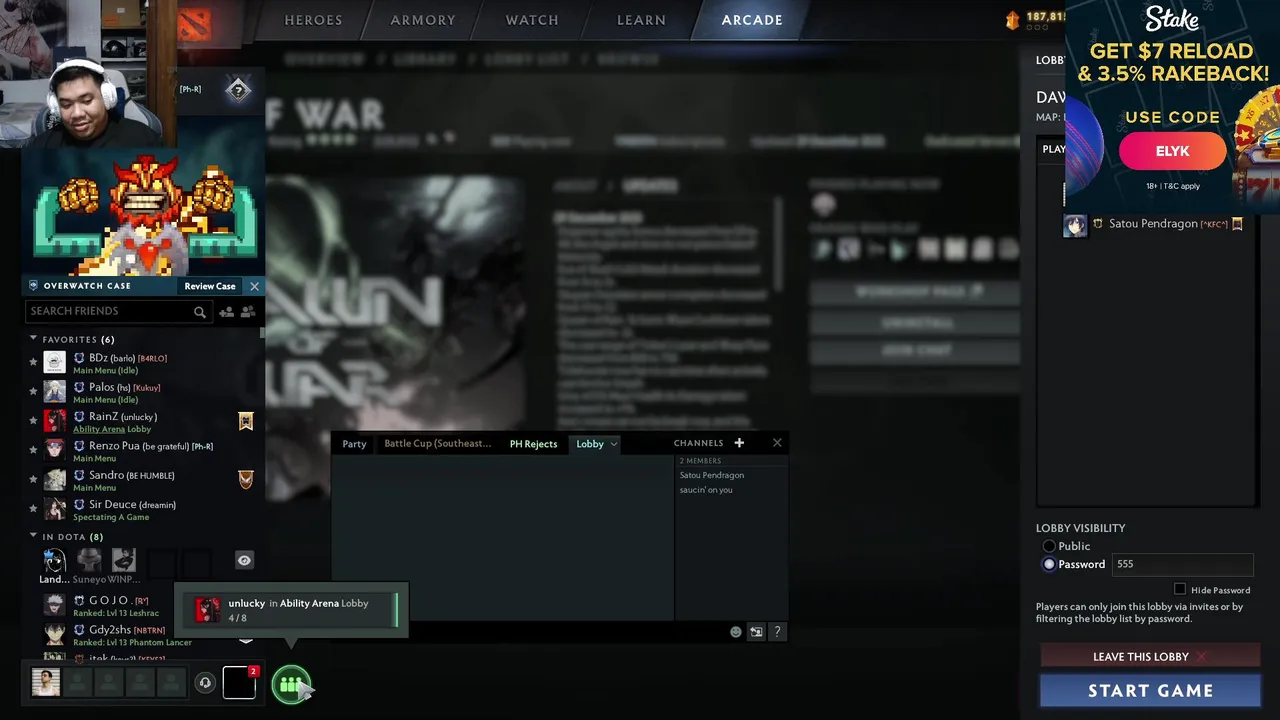
Task: Open the friends list green button
Action: (x=291, y=685)
